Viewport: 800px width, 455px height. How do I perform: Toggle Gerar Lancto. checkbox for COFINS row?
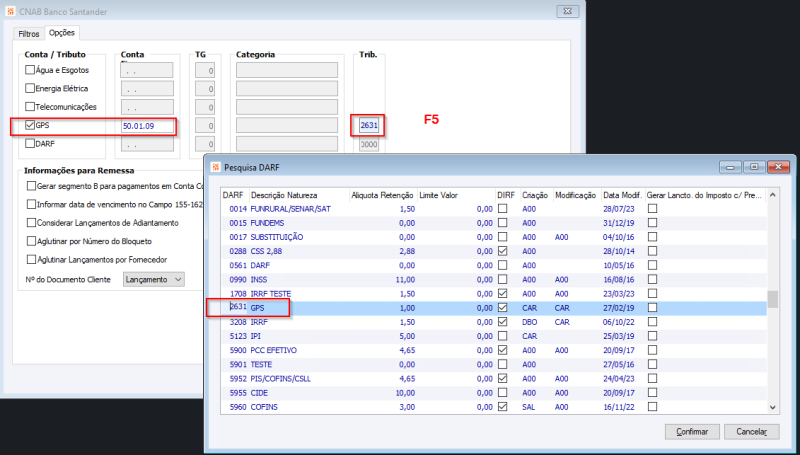(x=652, y=407)
